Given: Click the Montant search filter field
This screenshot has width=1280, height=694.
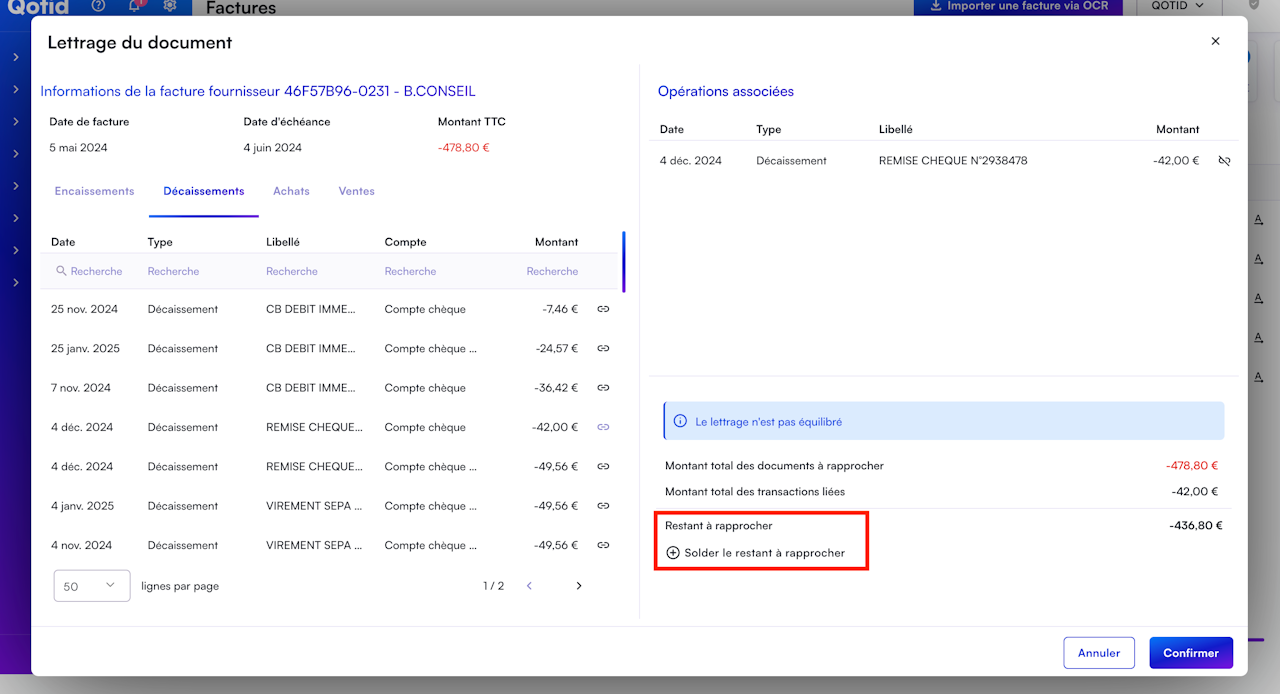Looking at the screenshot, I should pyautogui.click(x=552, y=271).
